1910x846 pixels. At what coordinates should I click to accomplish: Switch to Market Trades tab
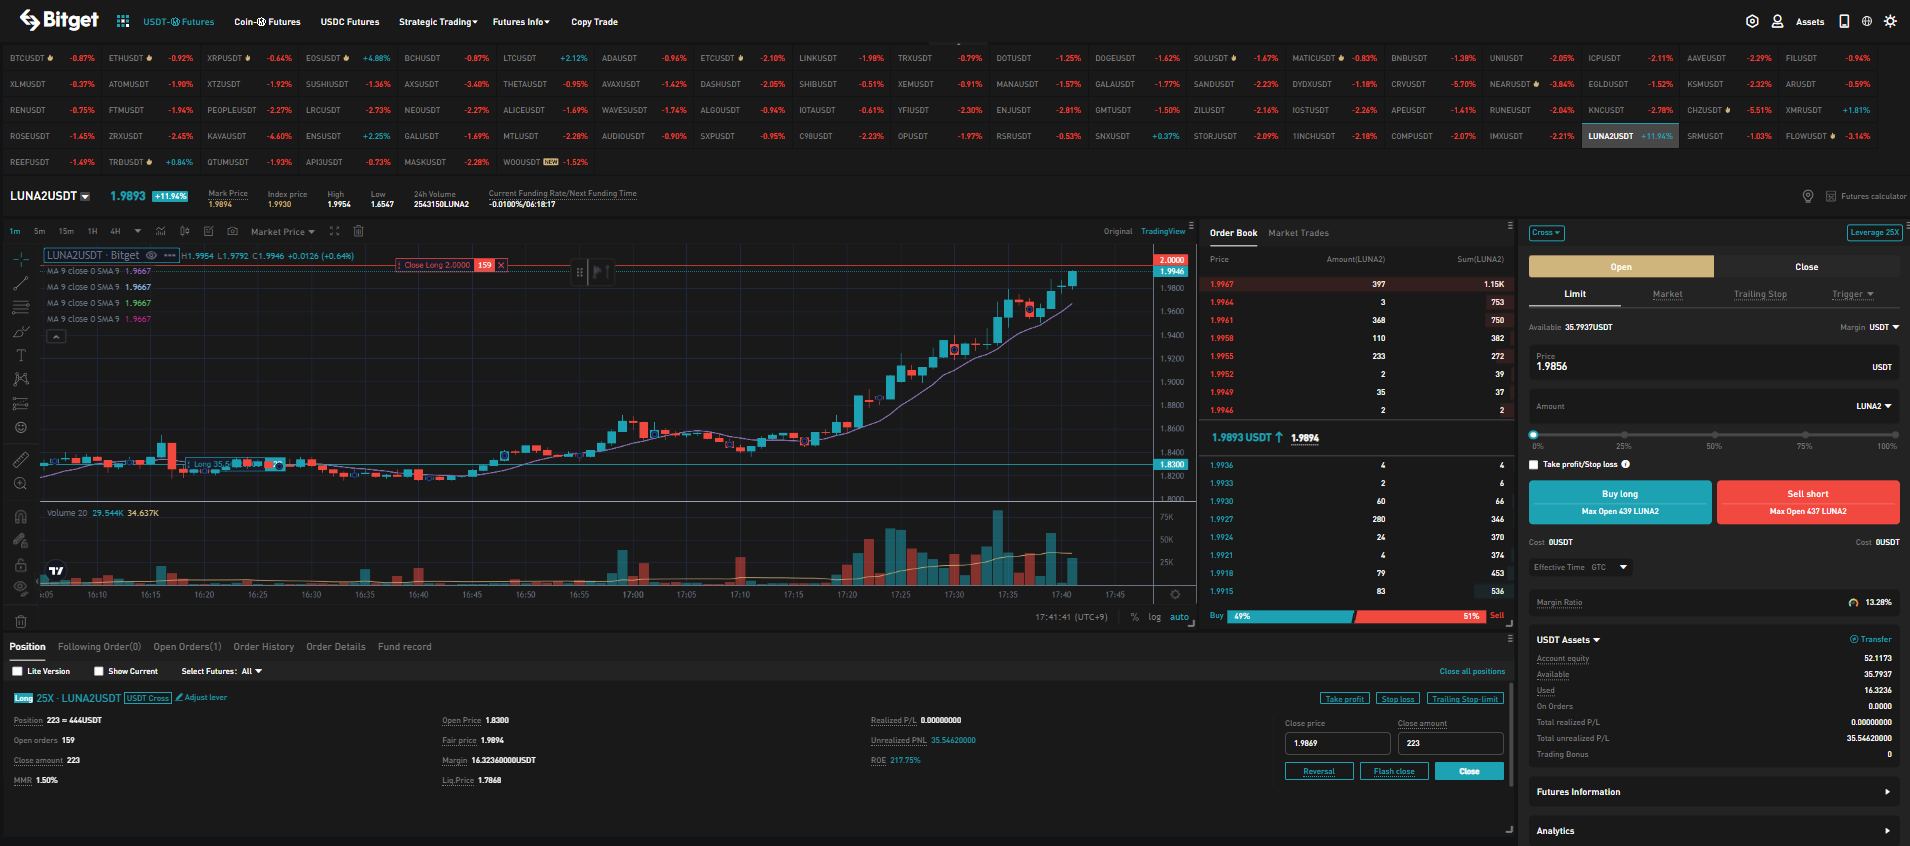(1298, 233)
